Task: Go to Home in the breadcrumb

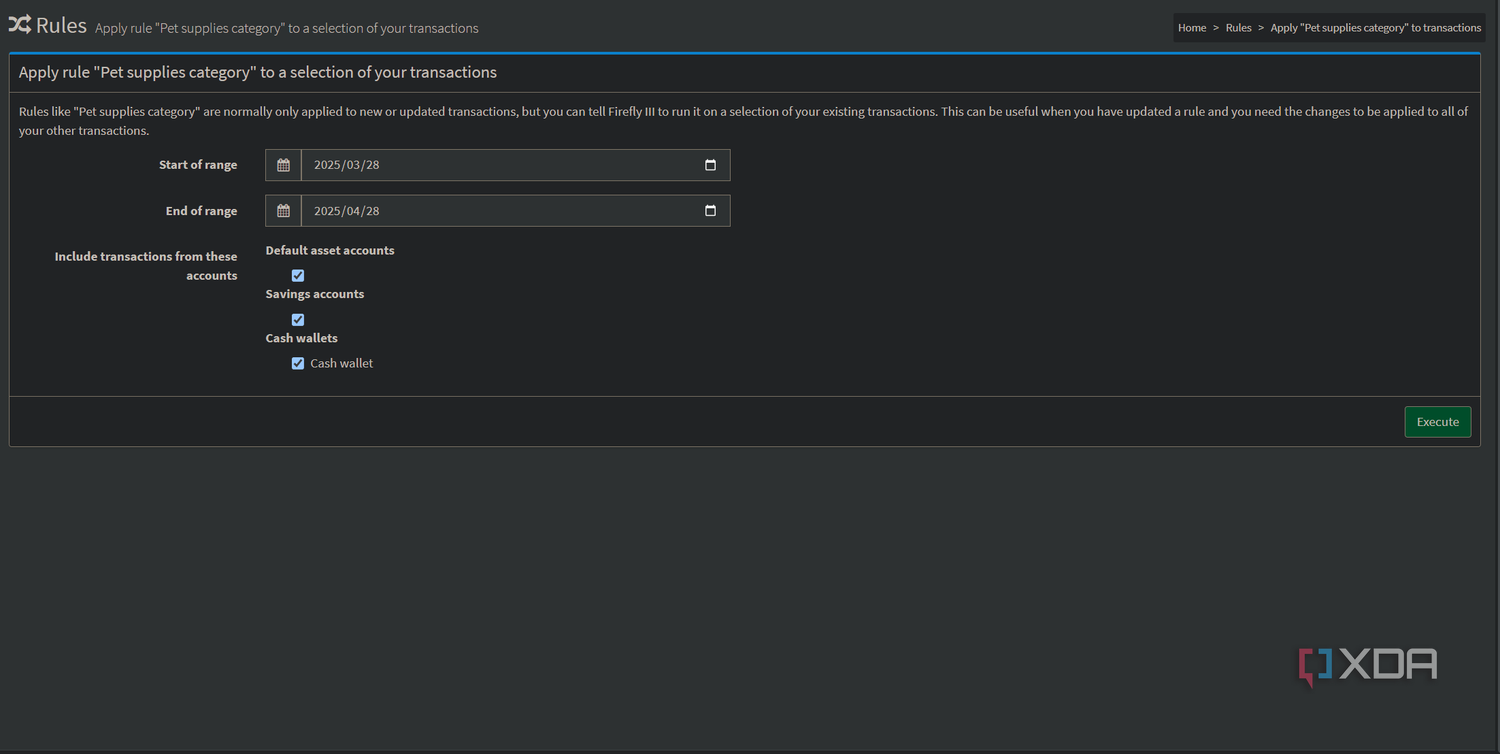Action: pos(1191,28)
